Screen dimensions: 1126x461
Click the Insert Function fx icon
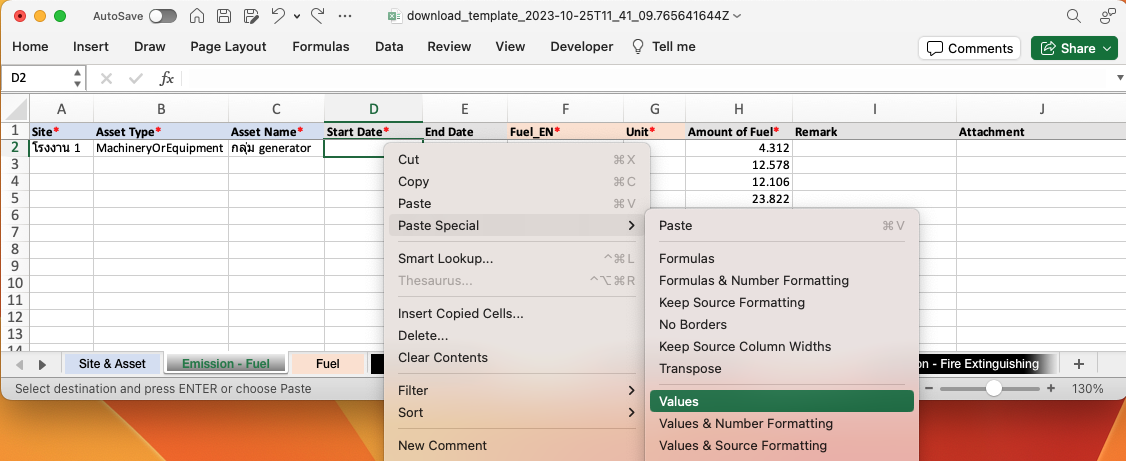(x=167, y=78)
